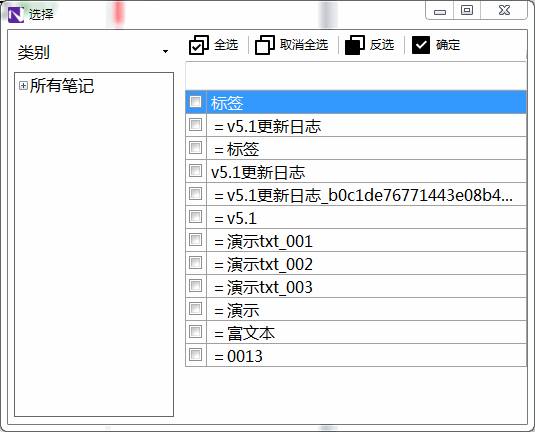535x432 pixels.
Task: Click the 类别 category label
Action: point(34,53)
